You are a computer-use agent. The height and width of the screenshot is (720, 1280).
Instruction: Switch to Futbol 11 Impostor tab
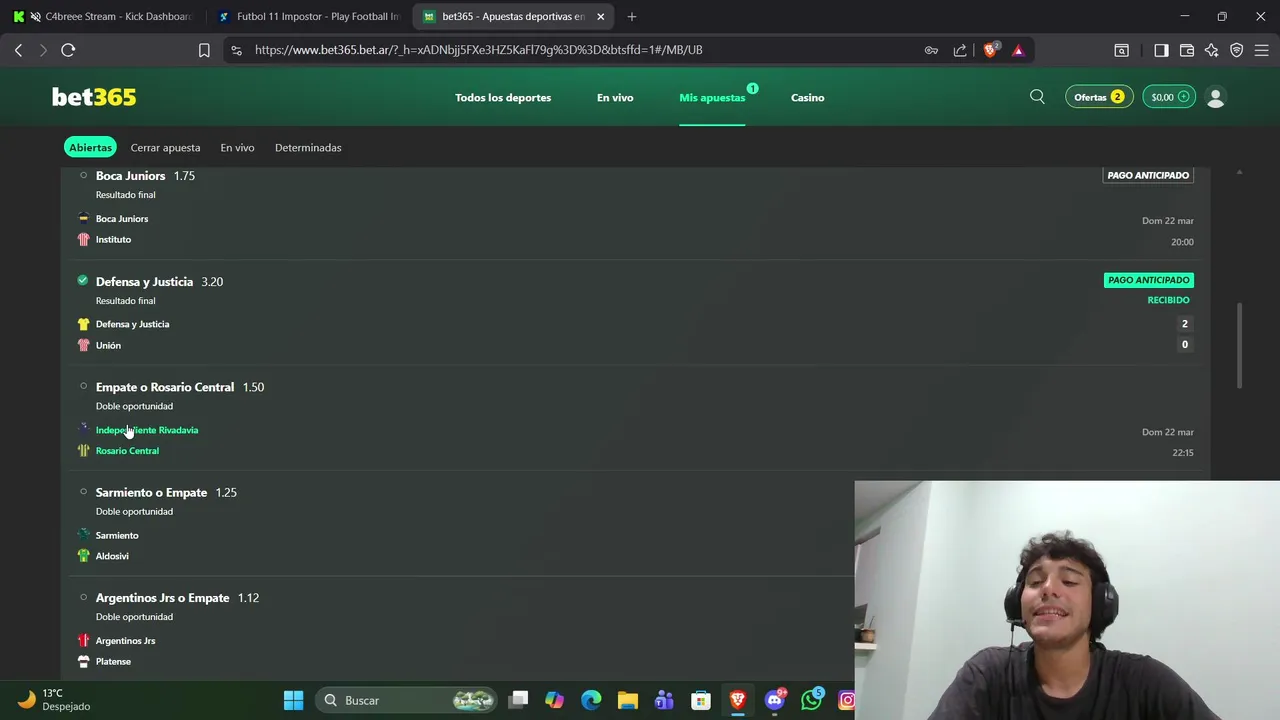(309, 16)
